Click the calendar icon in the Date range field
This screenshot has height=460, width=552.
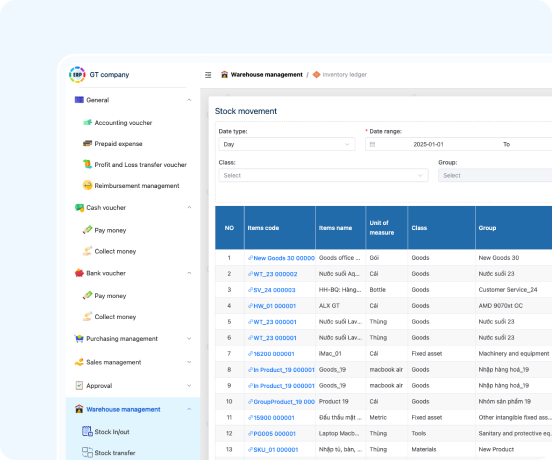point(372,145)
